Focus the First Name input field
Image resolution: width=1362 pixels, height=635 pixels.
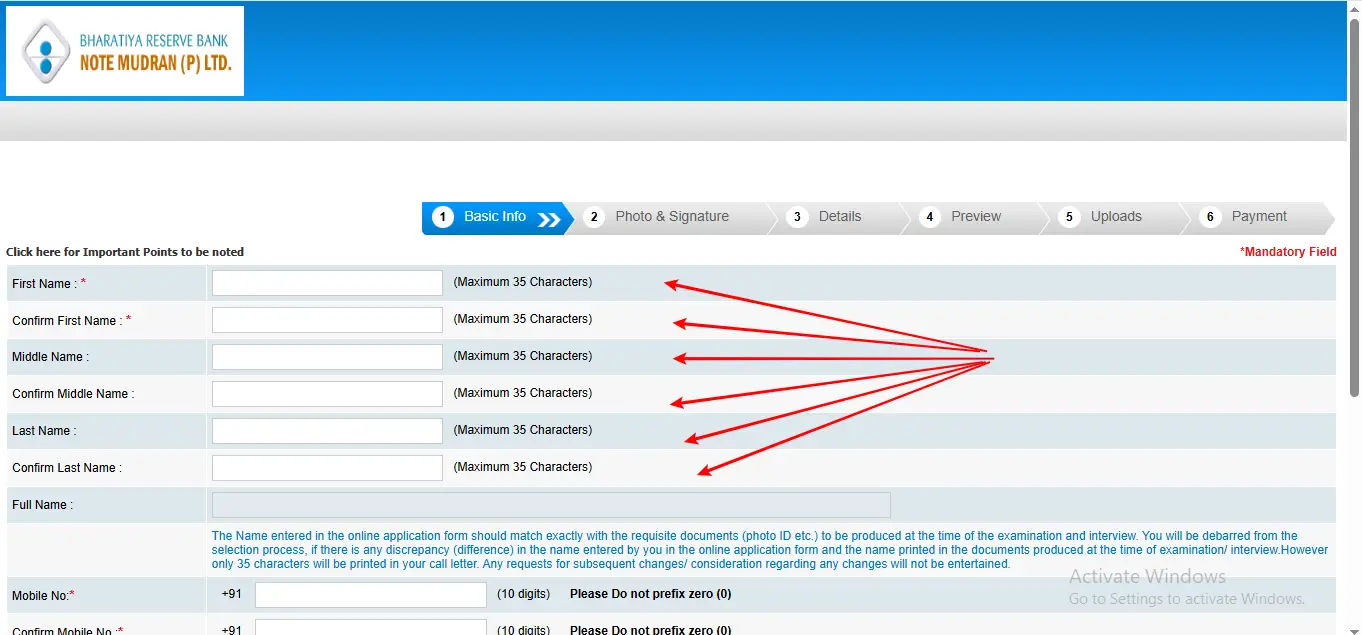(327, 283)
